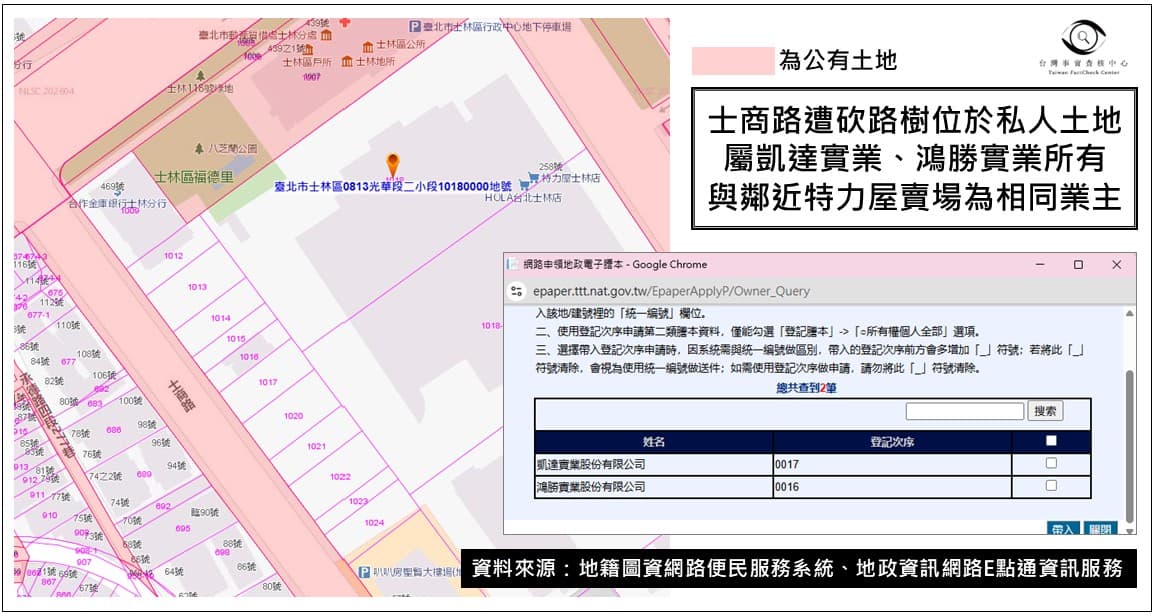The height and width of the screenshot is (616, 1155).
Task: Maximize the Google Chrome popup window
Action: tap(1078, 265)
